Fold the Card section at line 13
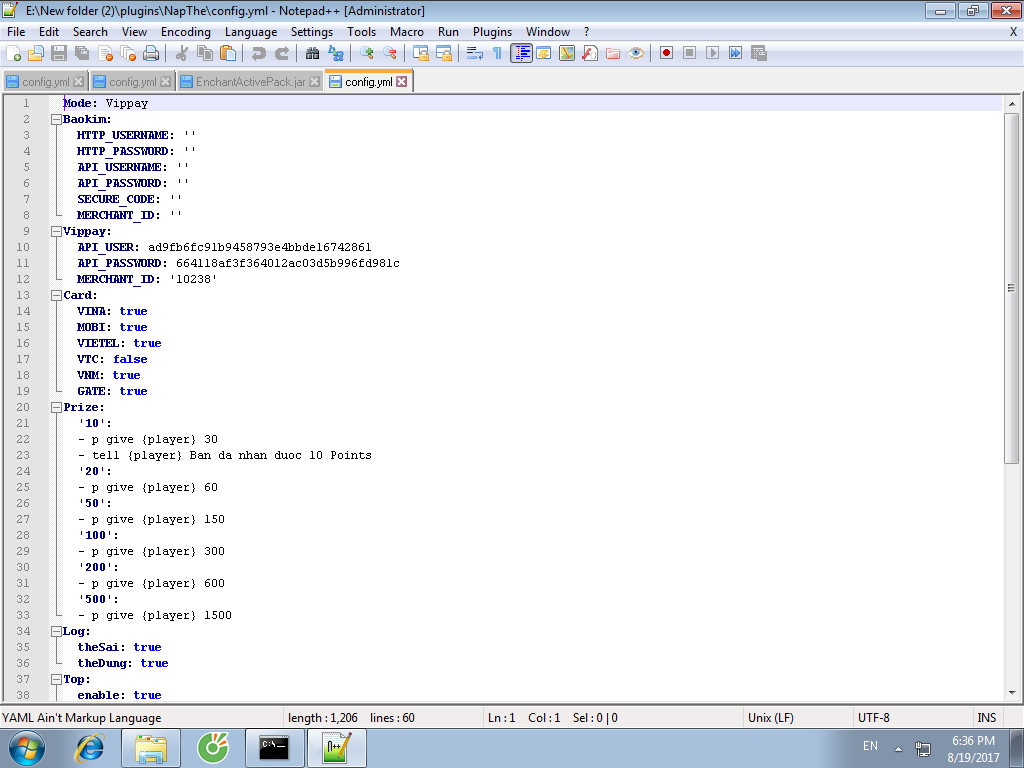The width and height of the screenshot is (1024, 768). pyautogui.click(x=56, y=295)
